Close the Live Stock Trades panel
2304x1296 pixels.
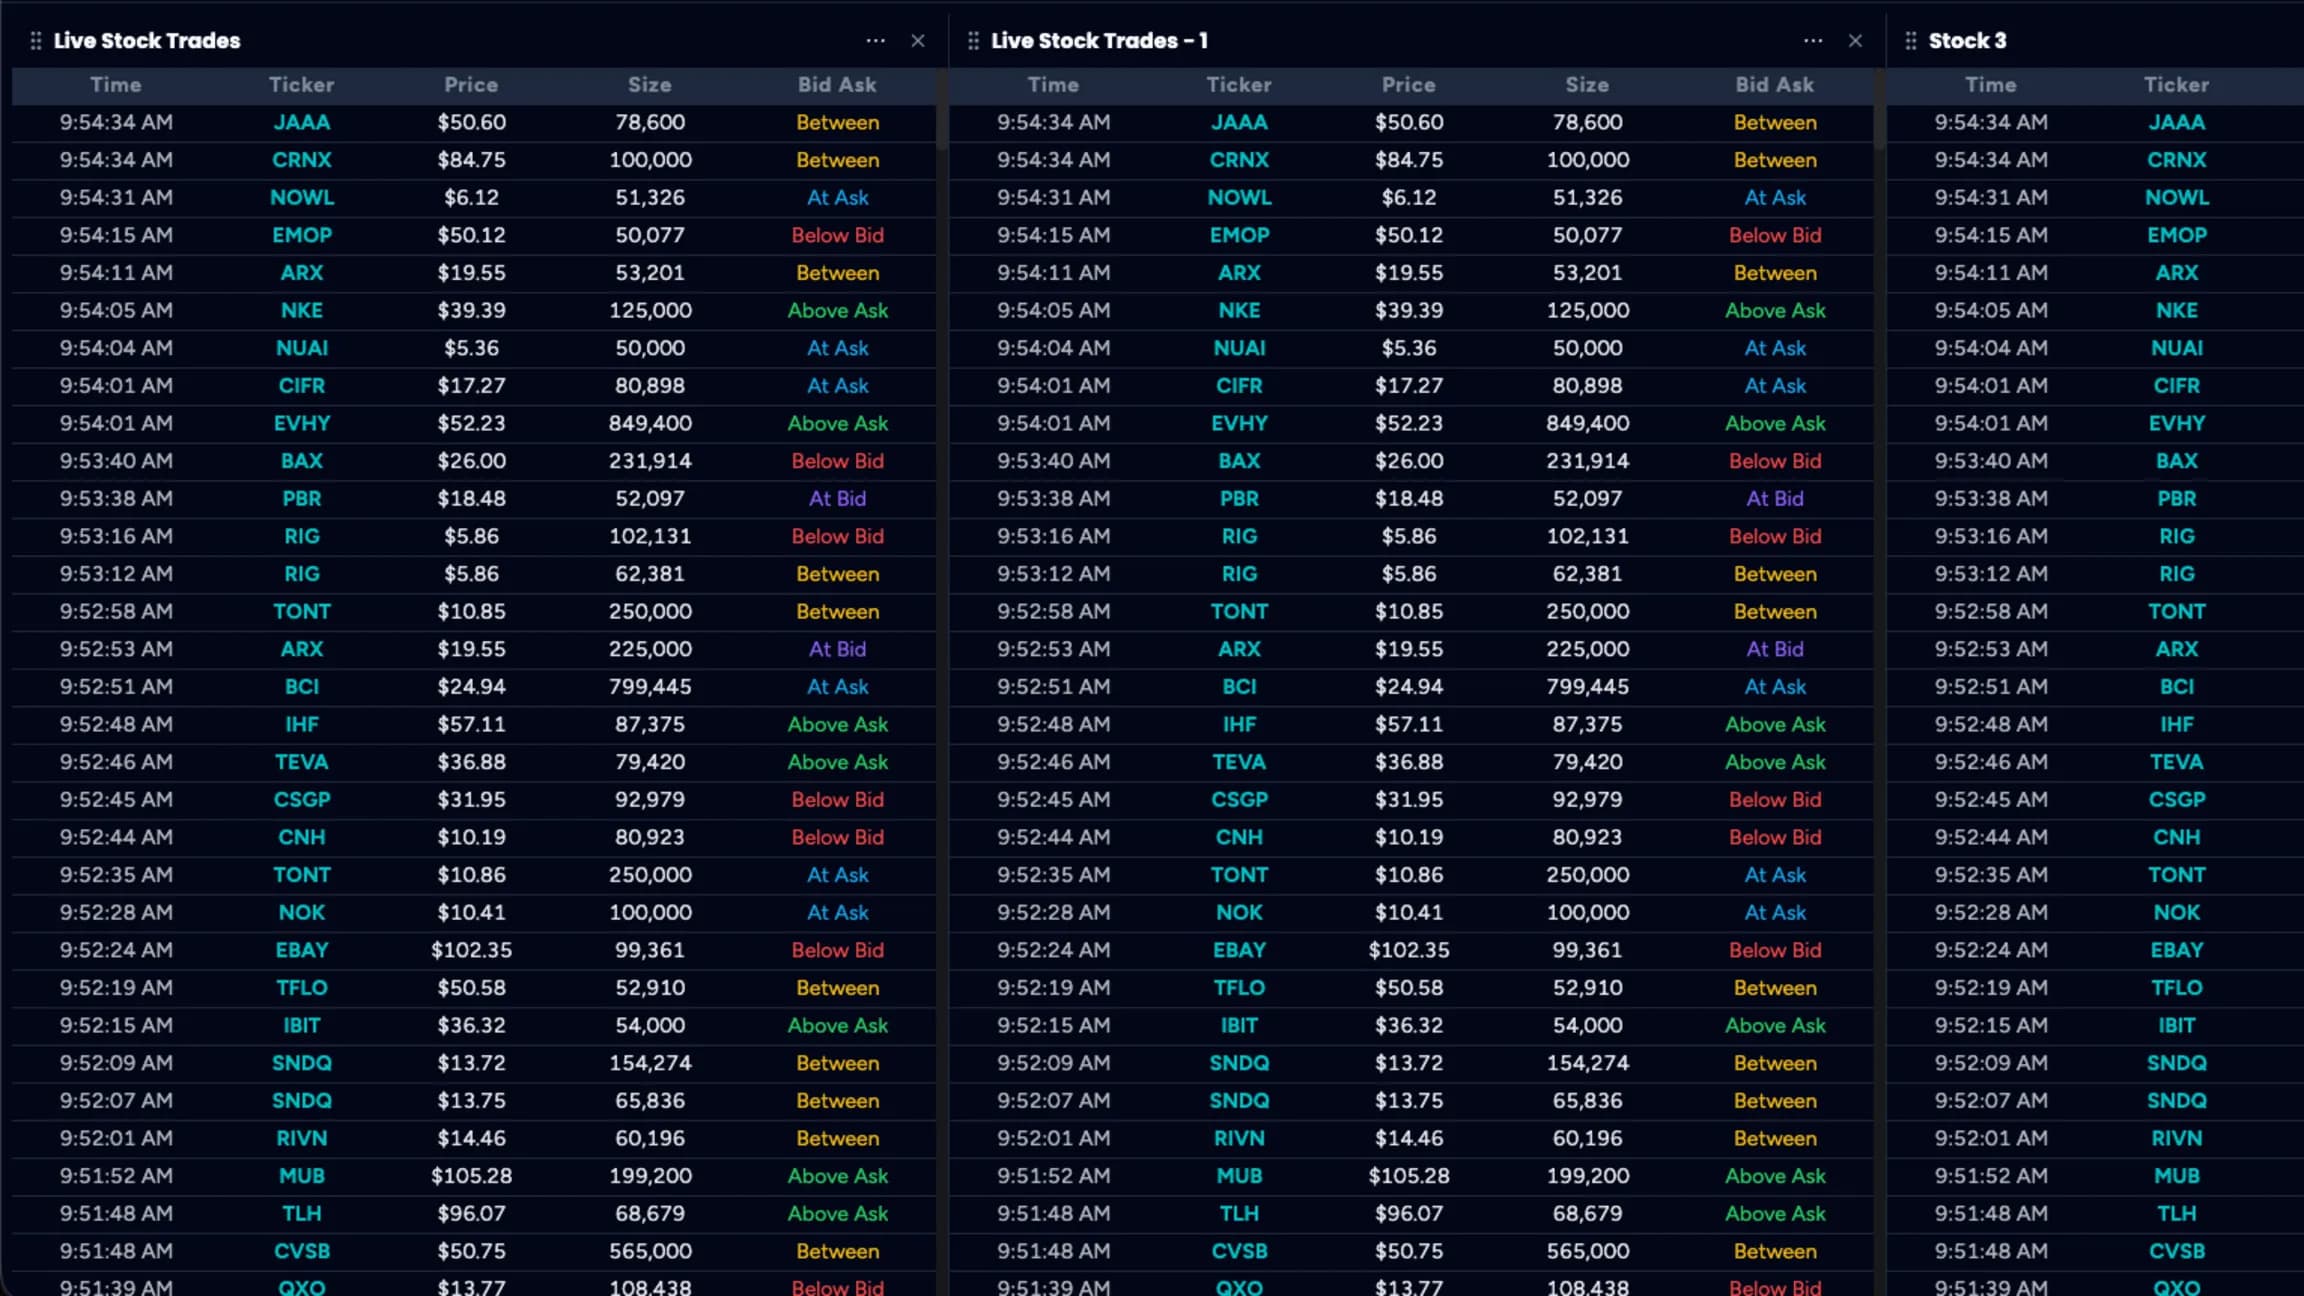tap(918, 41)
